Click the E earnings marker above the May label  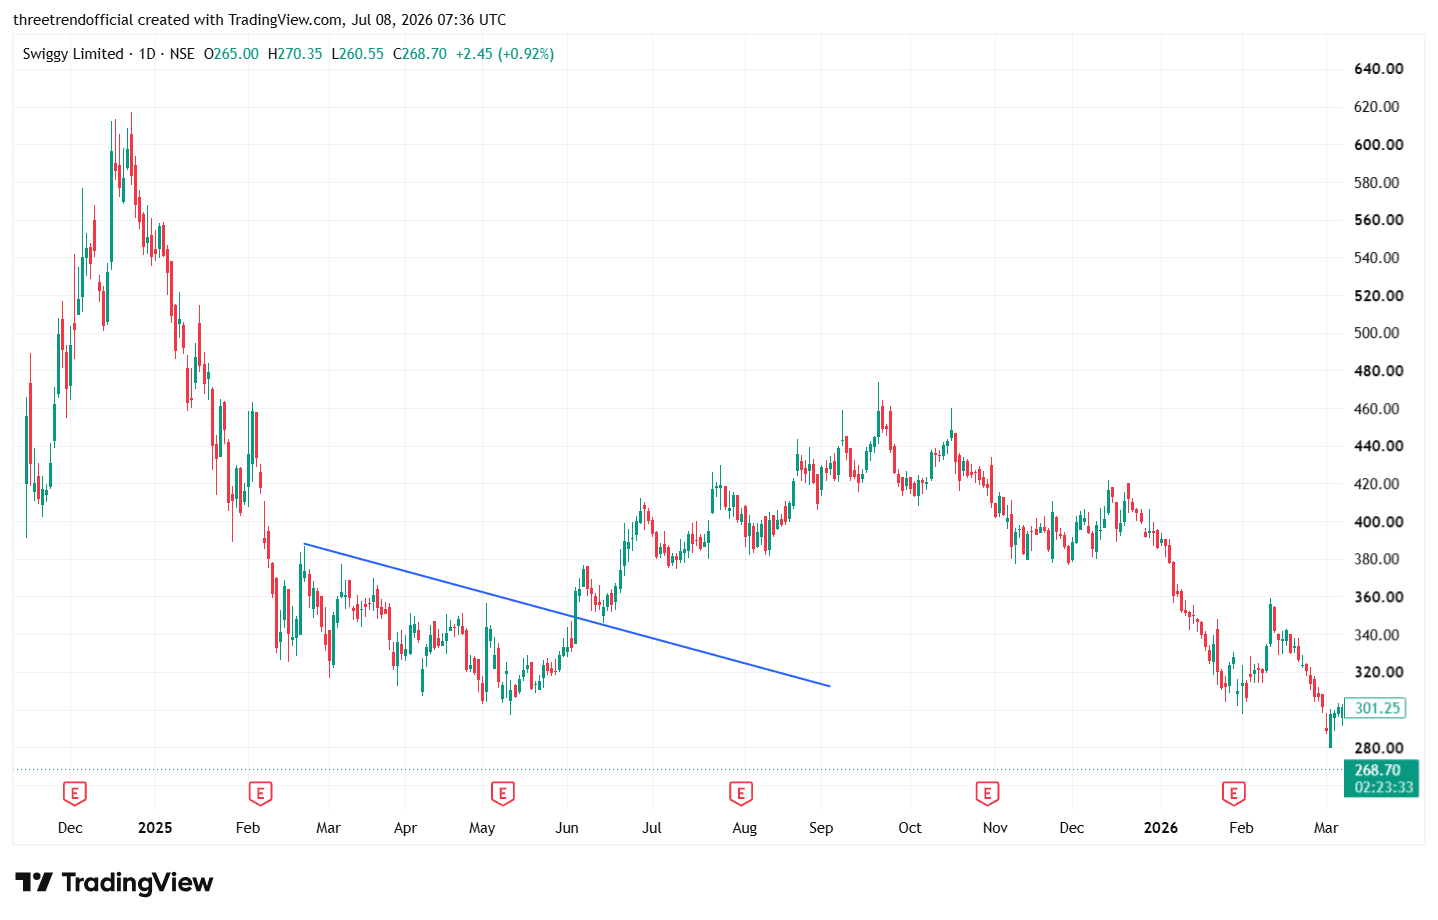[502, 794]
